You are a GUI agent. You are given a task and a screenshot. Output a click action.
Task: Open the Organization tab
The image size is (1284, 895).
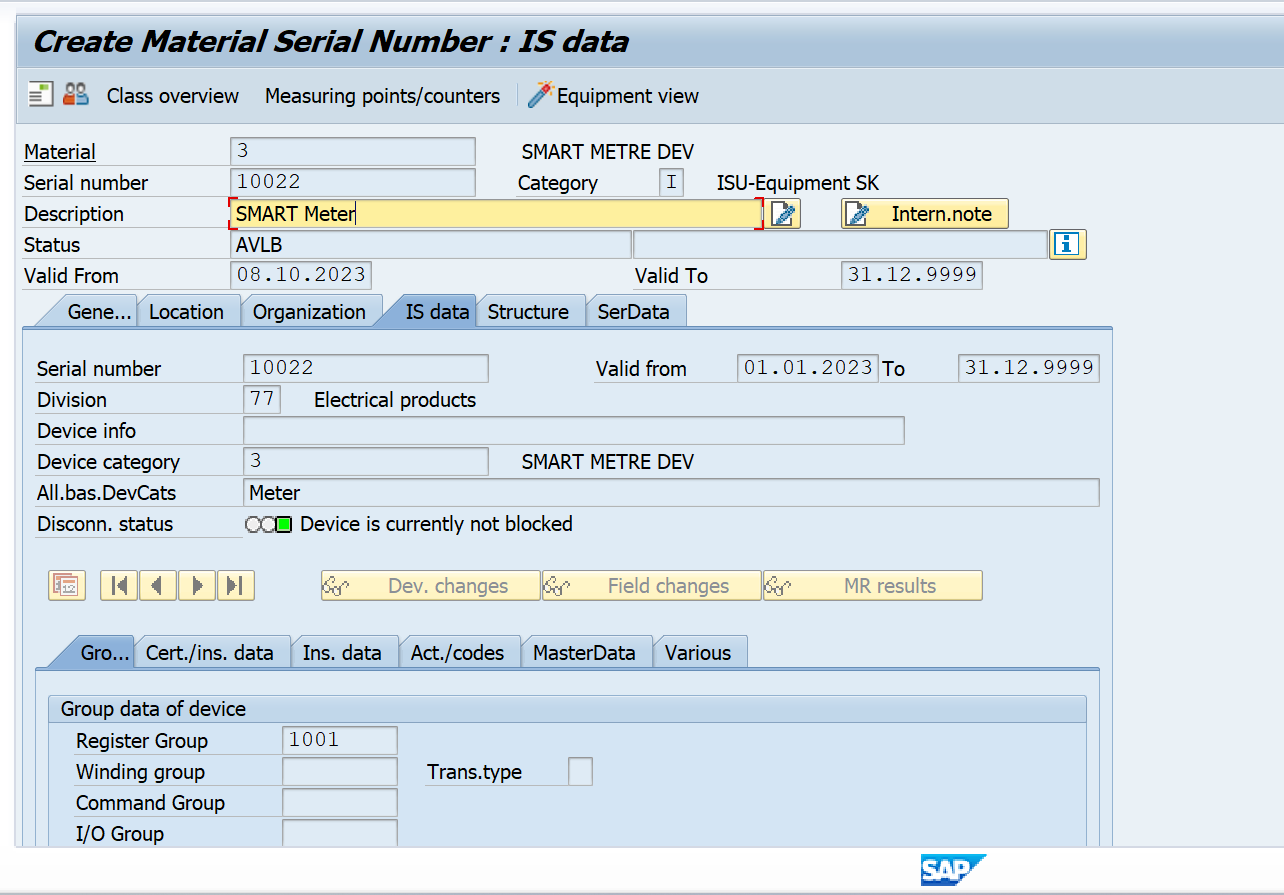click(309, 312)
